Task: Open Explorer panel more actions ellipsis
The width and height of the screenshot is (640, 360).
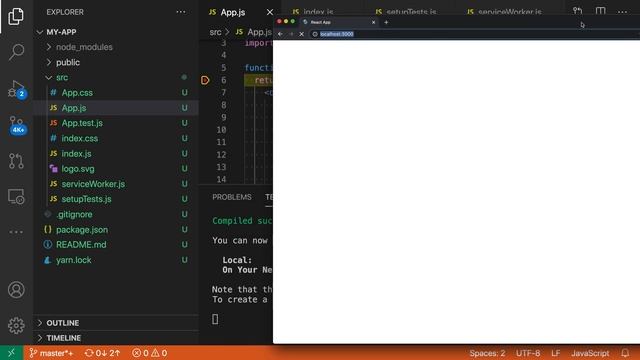Action: pos(181,12)
